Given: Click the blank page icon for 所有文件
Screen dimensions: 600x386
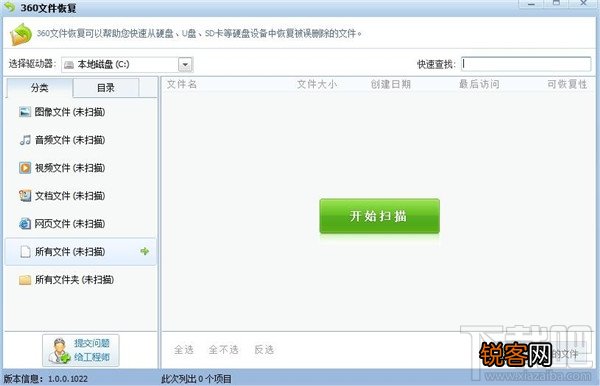Looking at the screenshot, I should [x=25, y=251].
